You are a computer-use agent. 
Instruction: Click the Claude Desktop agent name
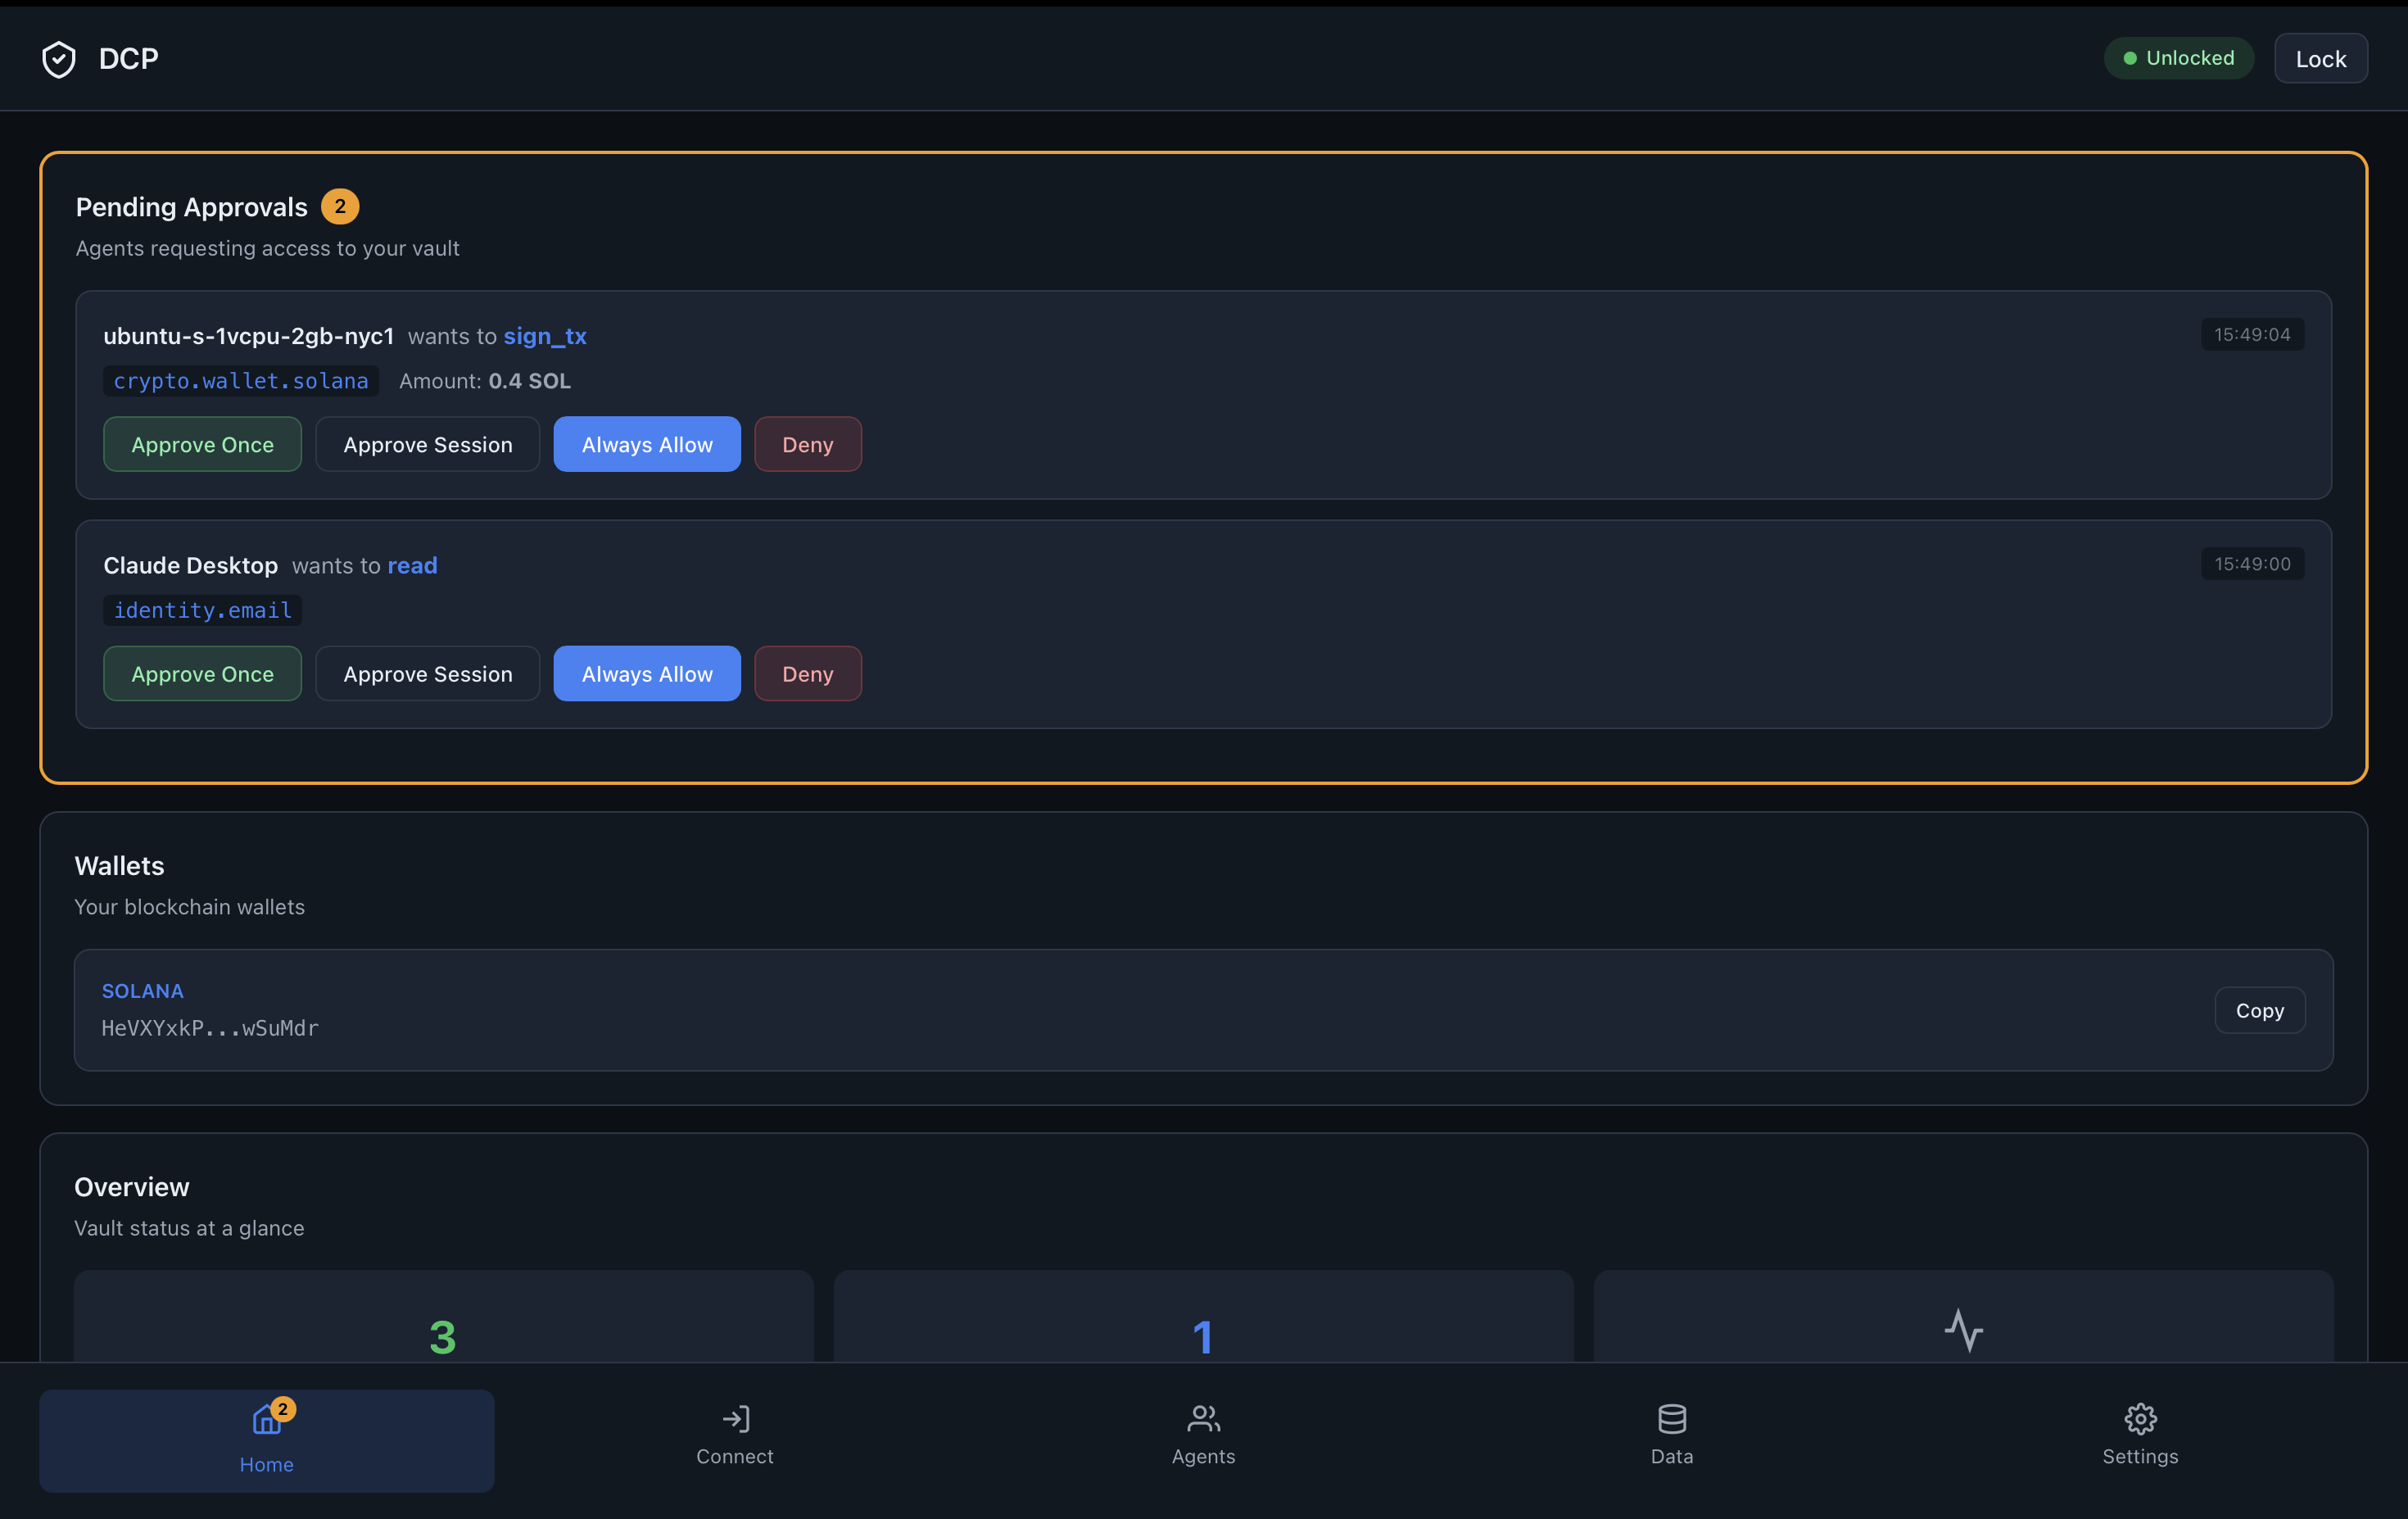pos(190,565)
